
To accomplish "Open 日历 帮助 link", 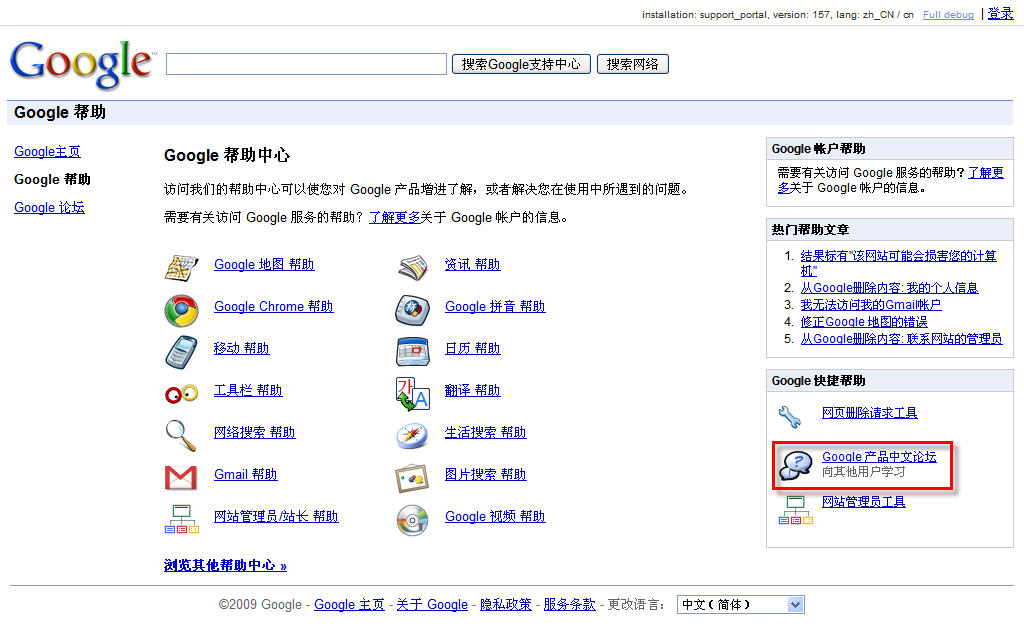I will click(x=473, y=348).
